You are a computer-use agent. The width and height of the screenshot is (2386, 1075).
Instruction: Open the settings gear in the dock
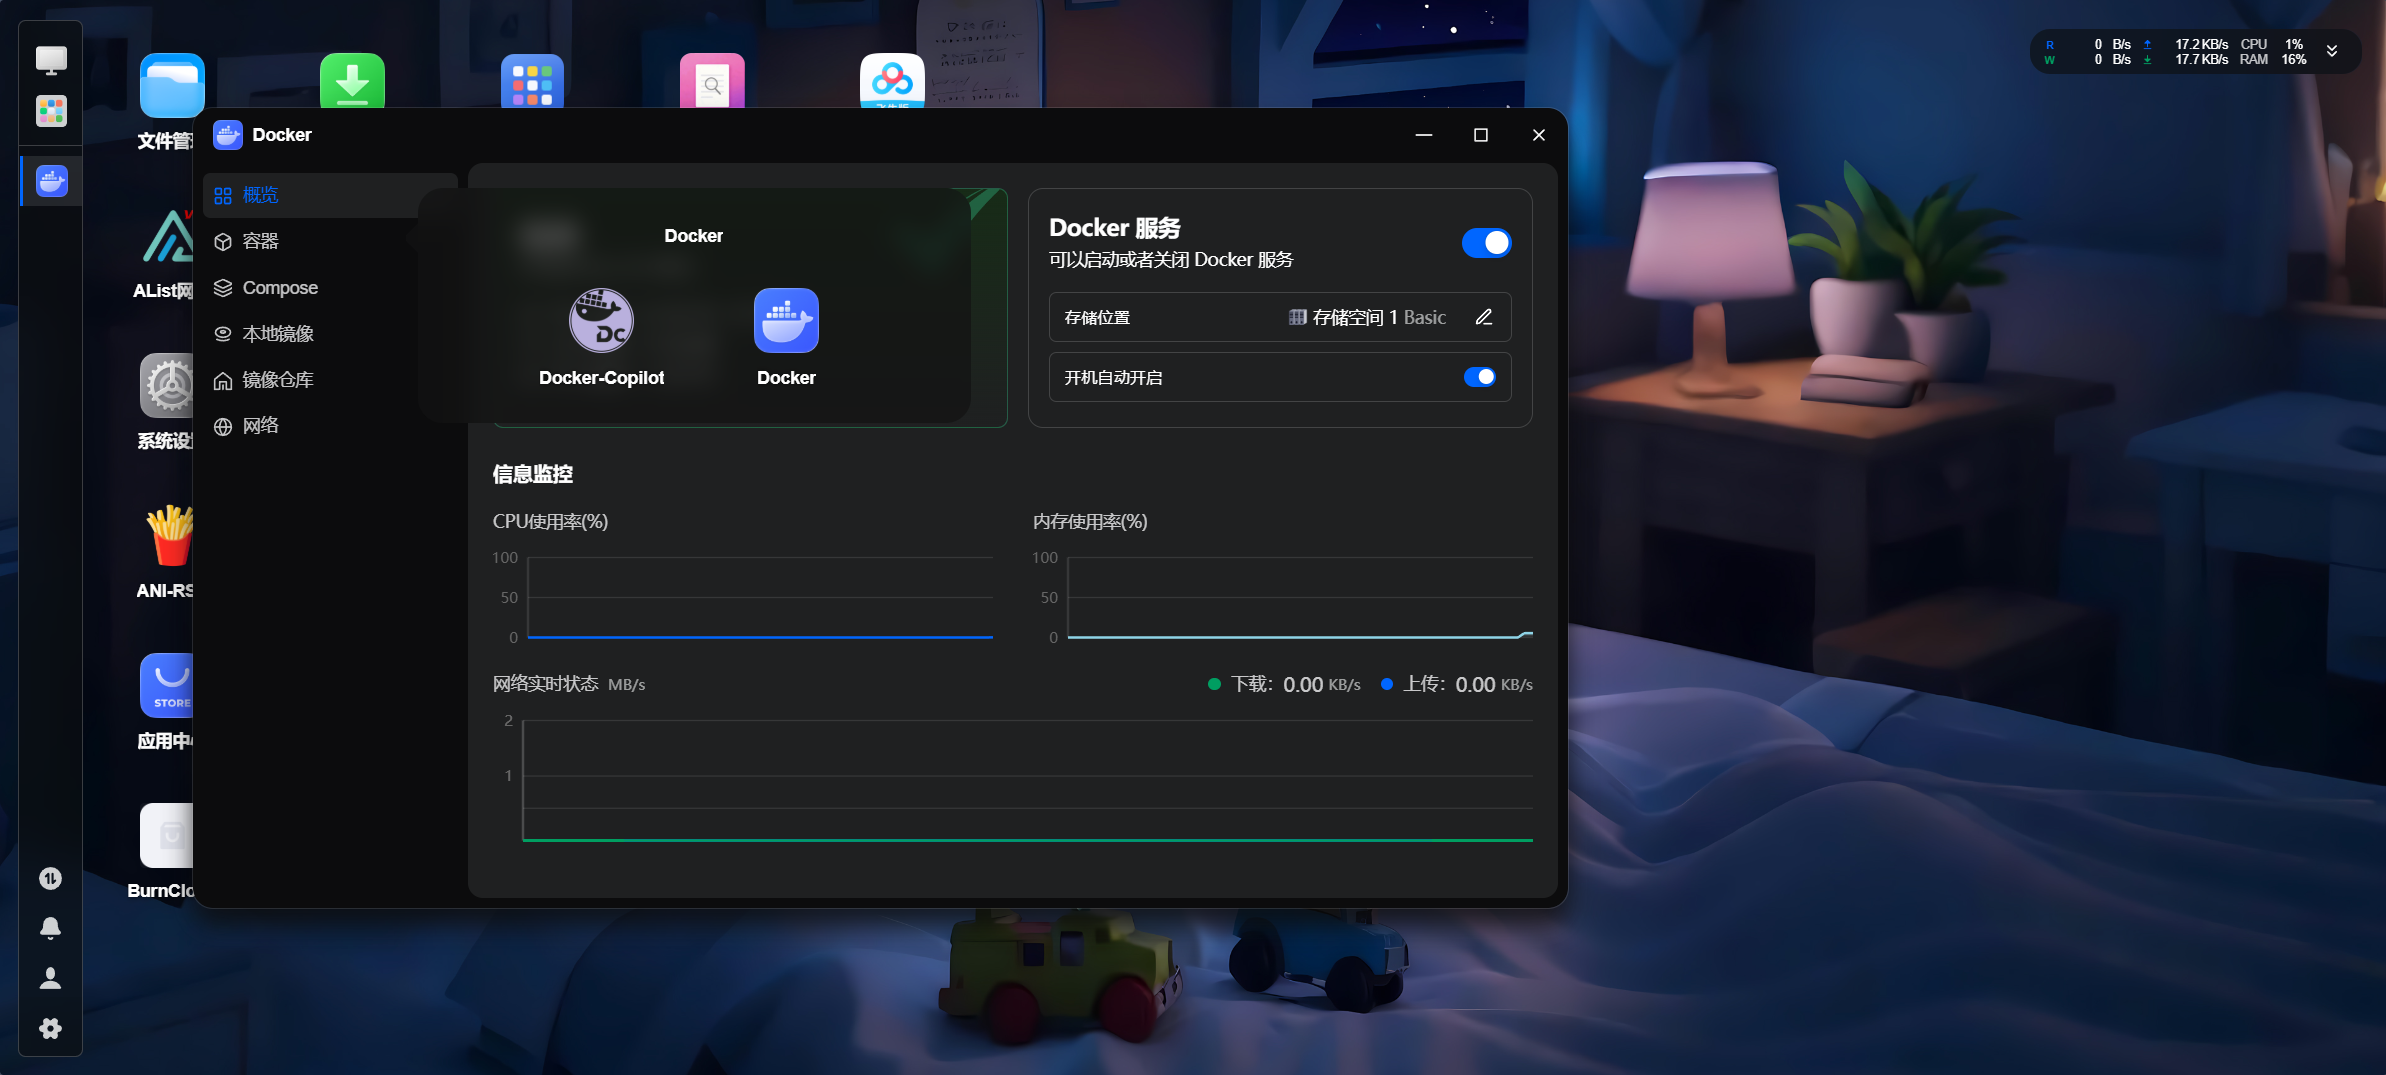(50, 1028)
